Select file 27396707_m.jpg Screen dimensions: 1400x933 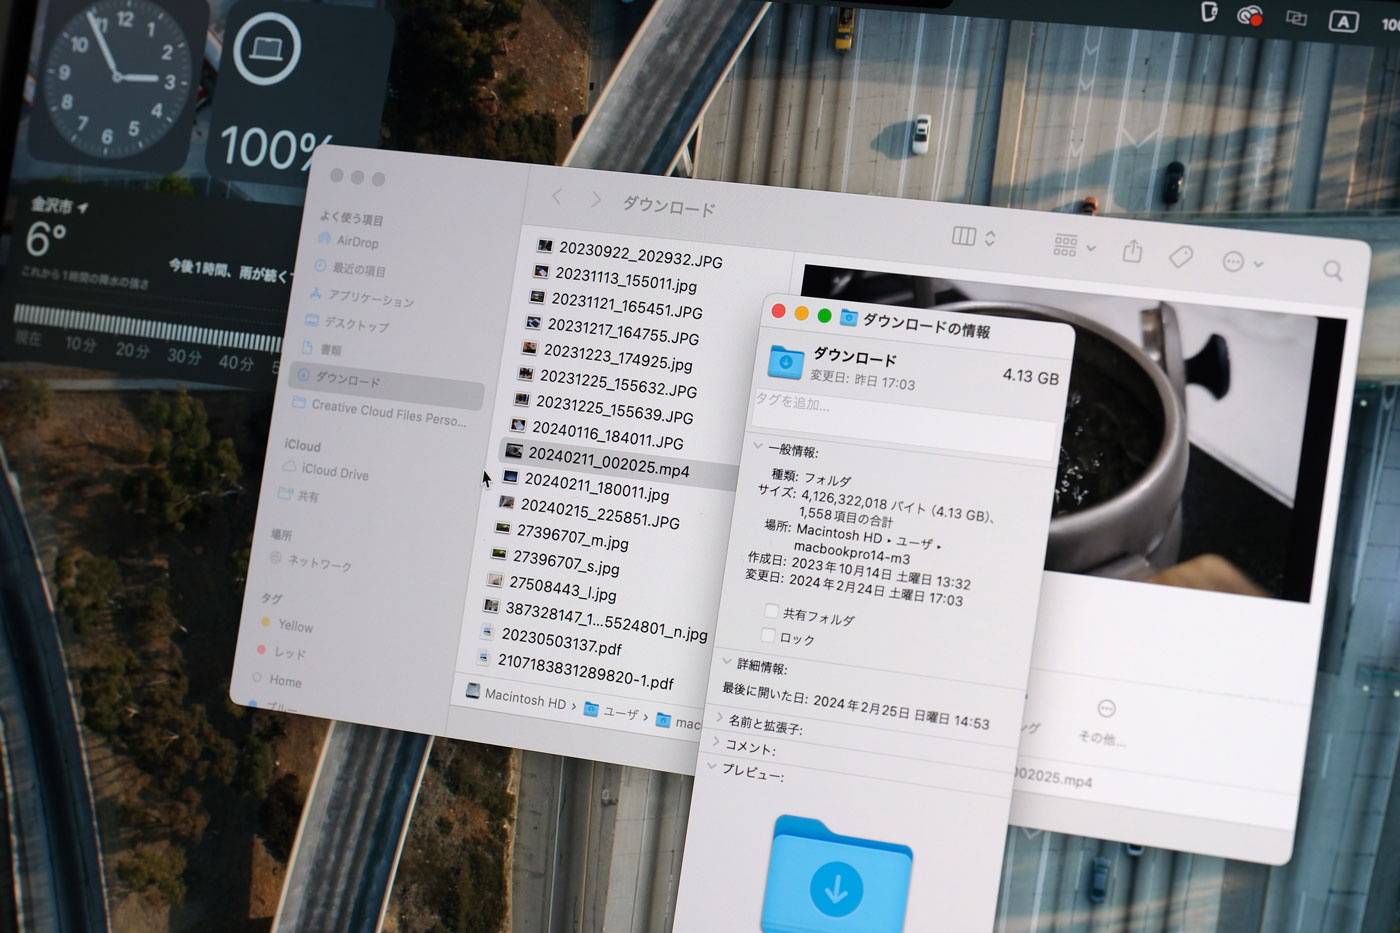tap(561, 538)
